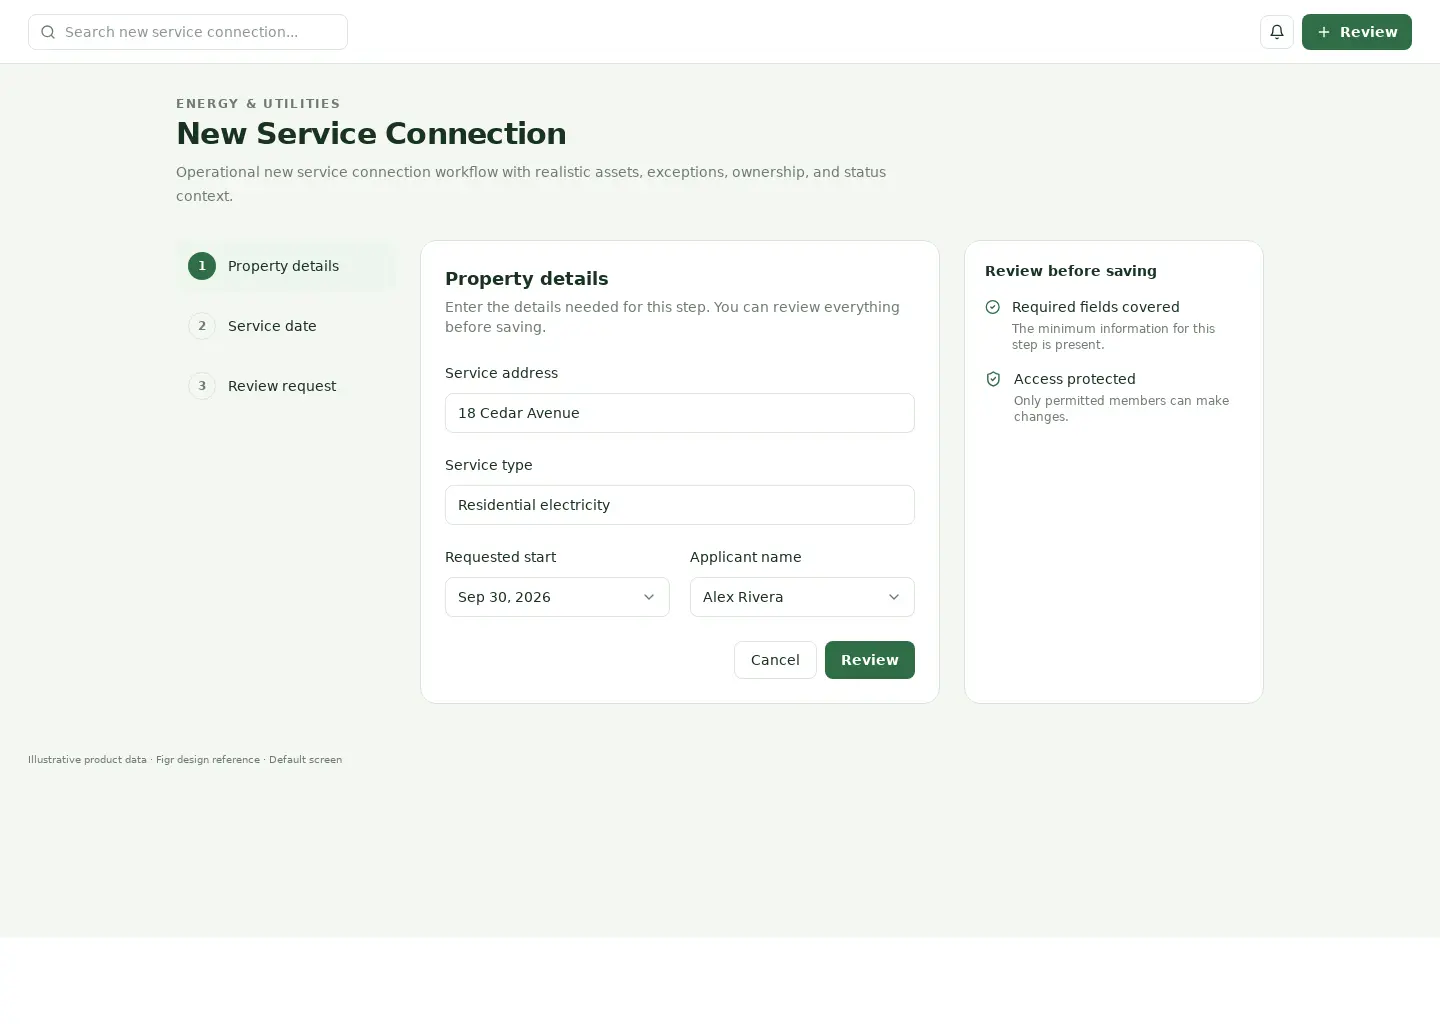Click the Requested start label
Viewport: 1440px width, 1024px height.
500,557
